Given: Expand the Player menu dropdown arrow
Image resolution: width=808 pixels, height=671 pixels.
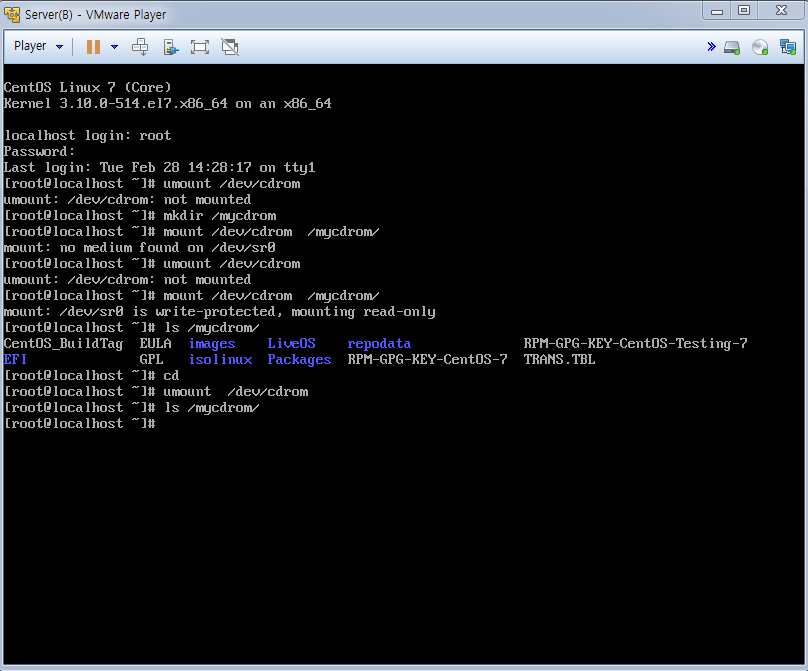Looking at the screenshot, I should click(x=59, y=47).
